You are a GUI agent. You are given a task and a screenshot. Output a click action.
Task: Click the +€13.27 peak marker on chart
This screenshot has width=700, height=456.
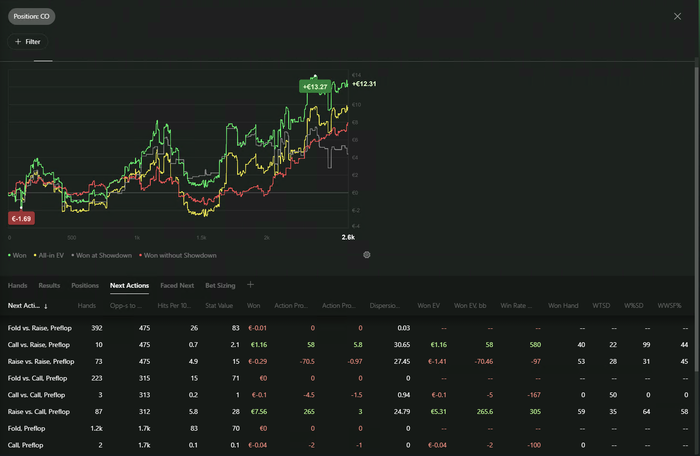(315, 87)
